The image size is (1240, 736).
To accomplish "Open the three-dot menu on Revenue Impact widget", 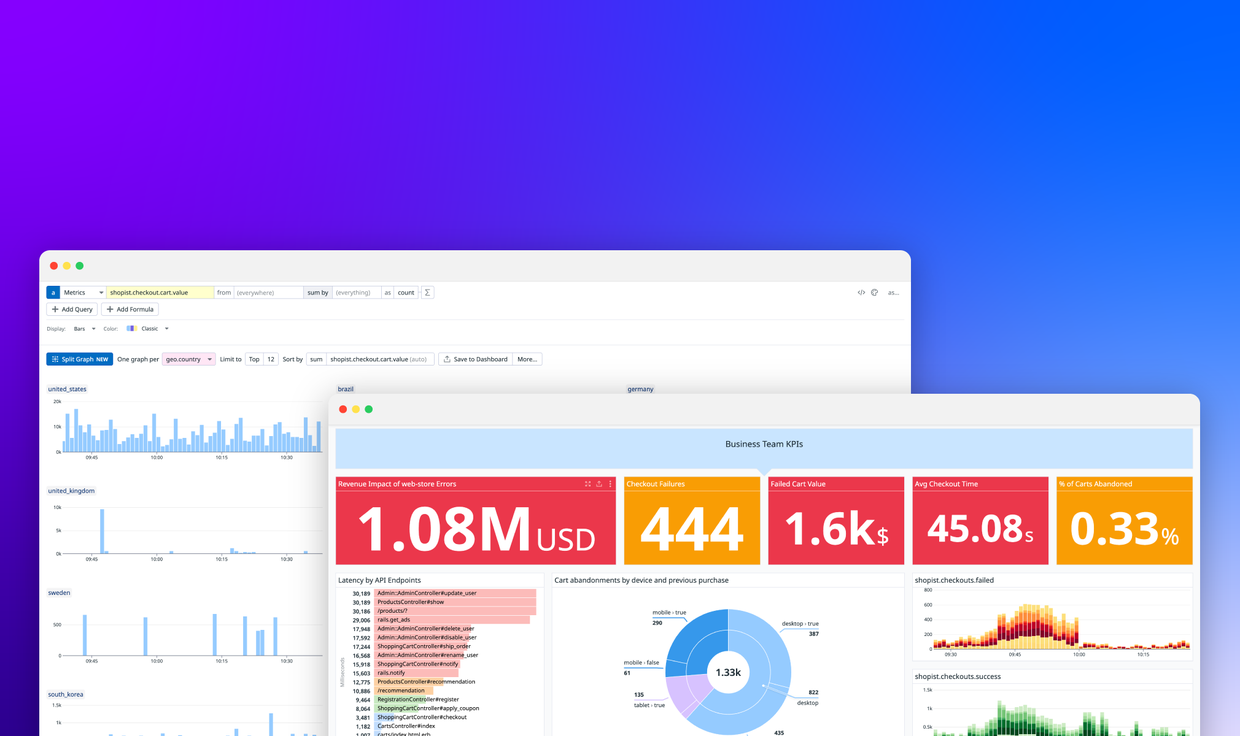I will pos(610,484).
